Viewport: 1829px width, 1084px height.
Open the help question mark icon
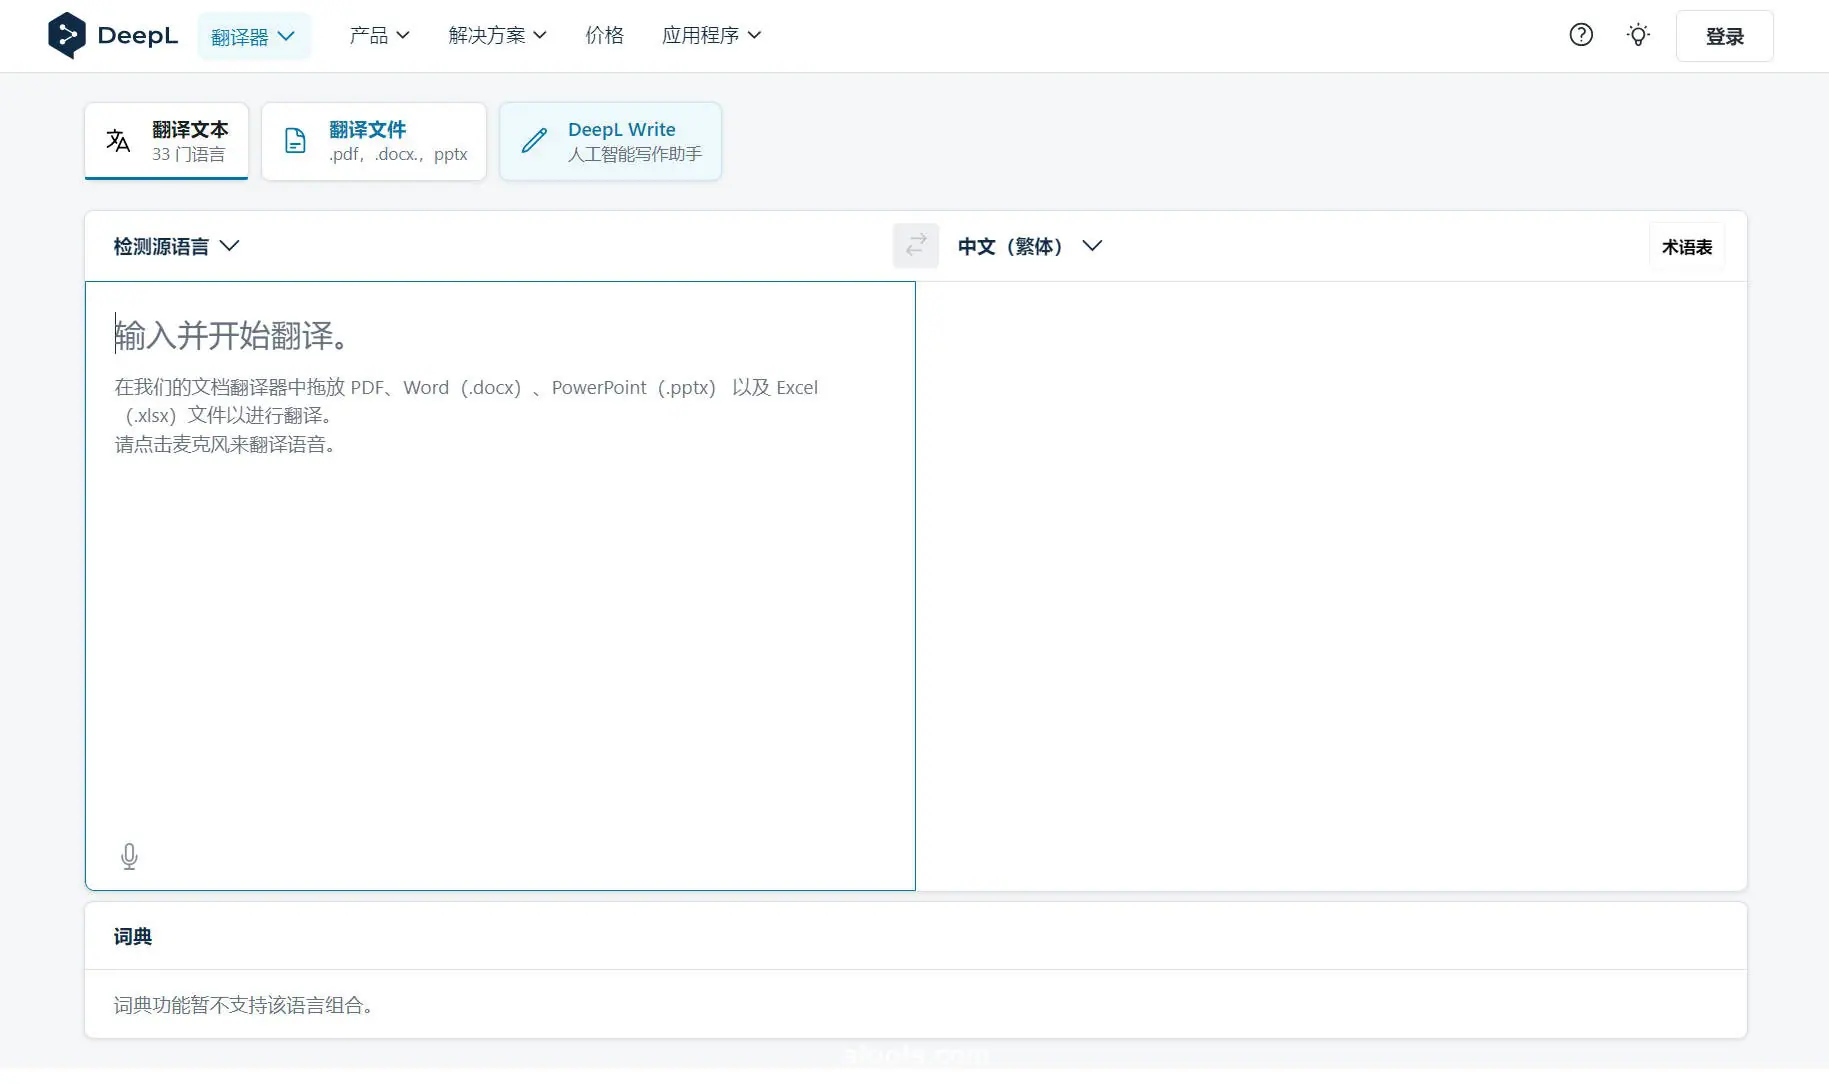coord(1580,35)
